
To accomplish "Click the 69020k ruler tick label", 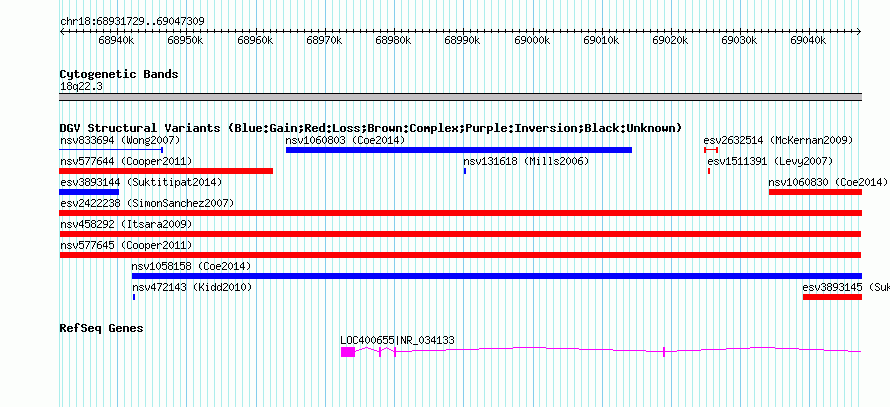I will pos(670,40).
